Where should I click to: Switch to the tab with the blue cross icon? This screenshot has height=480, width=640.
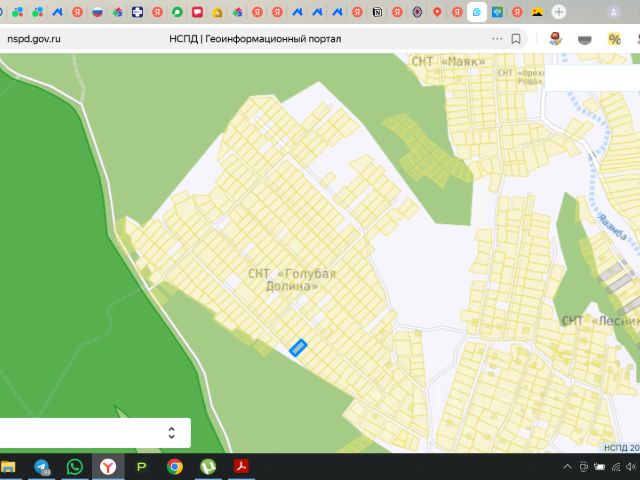[x=137, y=12]
